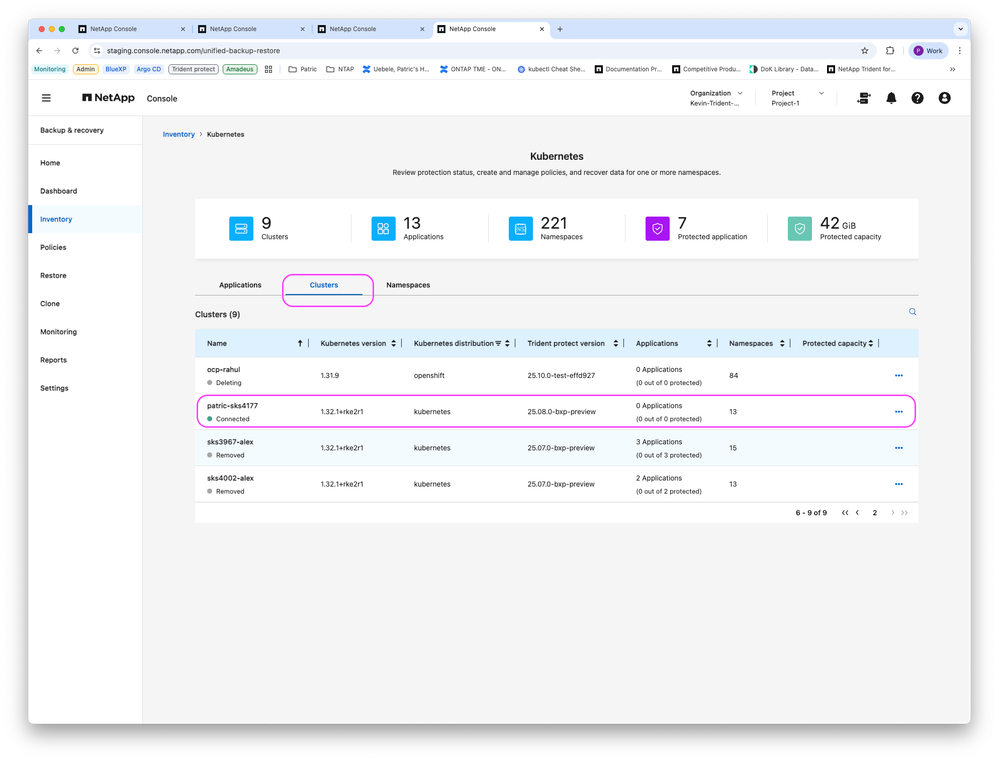Sort by Applications column

coord(709,344)
